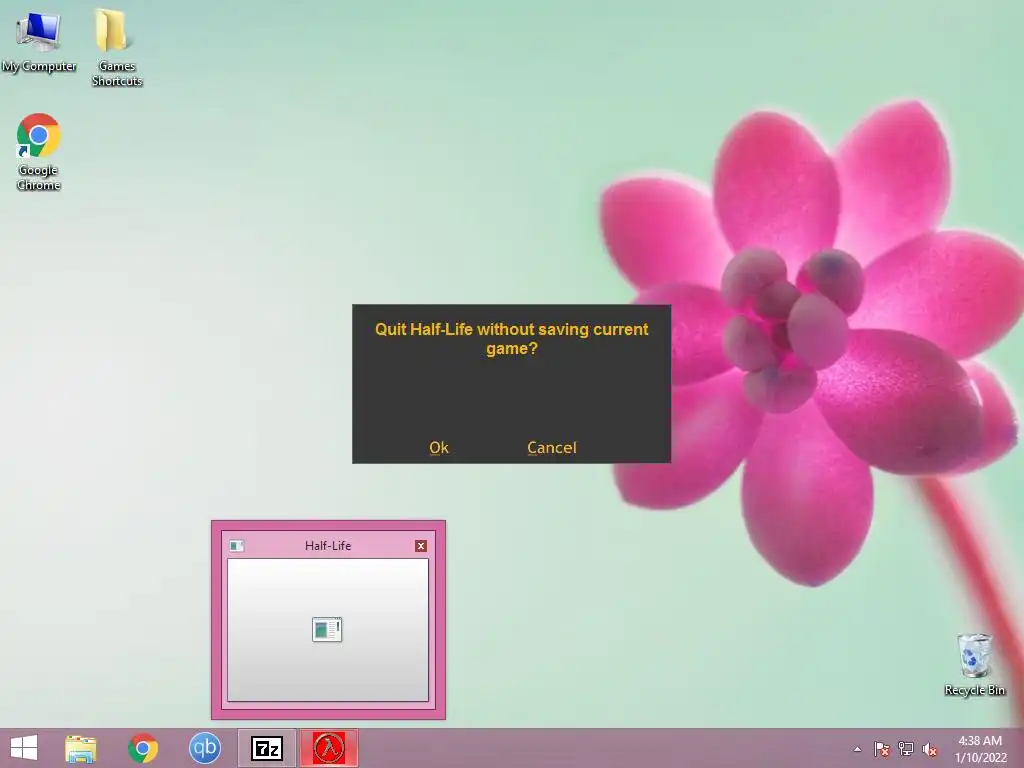The height and width of the screenshot is (768, 1024).
Task: Click the program icon inside the Half-Life preview
Action: pos(327,630)
